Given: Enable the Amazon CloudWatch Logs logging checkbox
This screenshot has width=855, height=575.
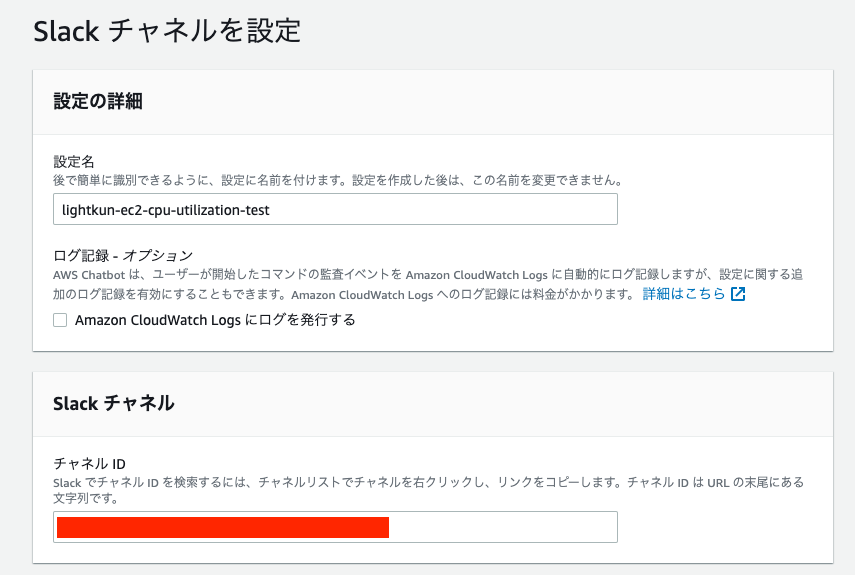Looking at the screenshot, I should (60, 320).
